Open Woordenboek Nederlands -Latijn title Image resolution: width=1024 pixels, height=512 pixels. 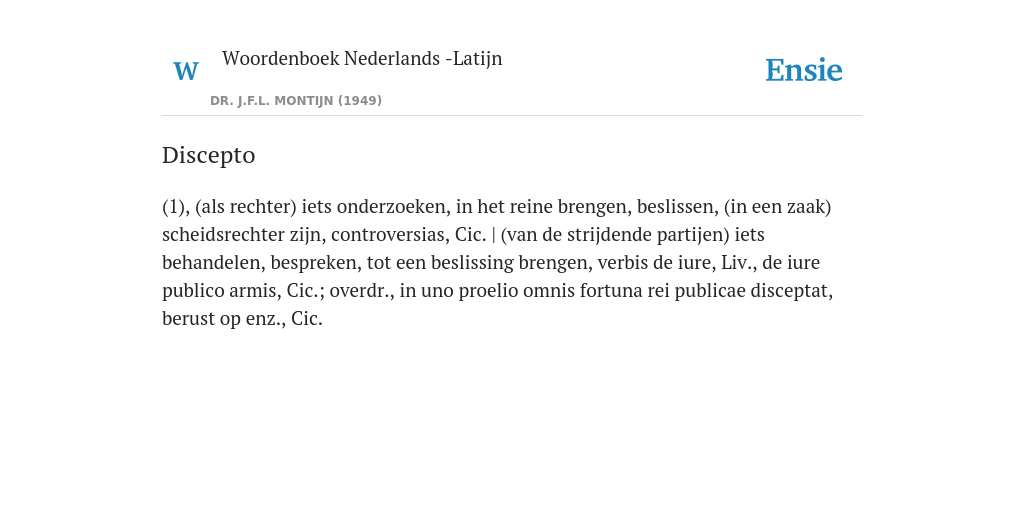(x=362, y=58)
